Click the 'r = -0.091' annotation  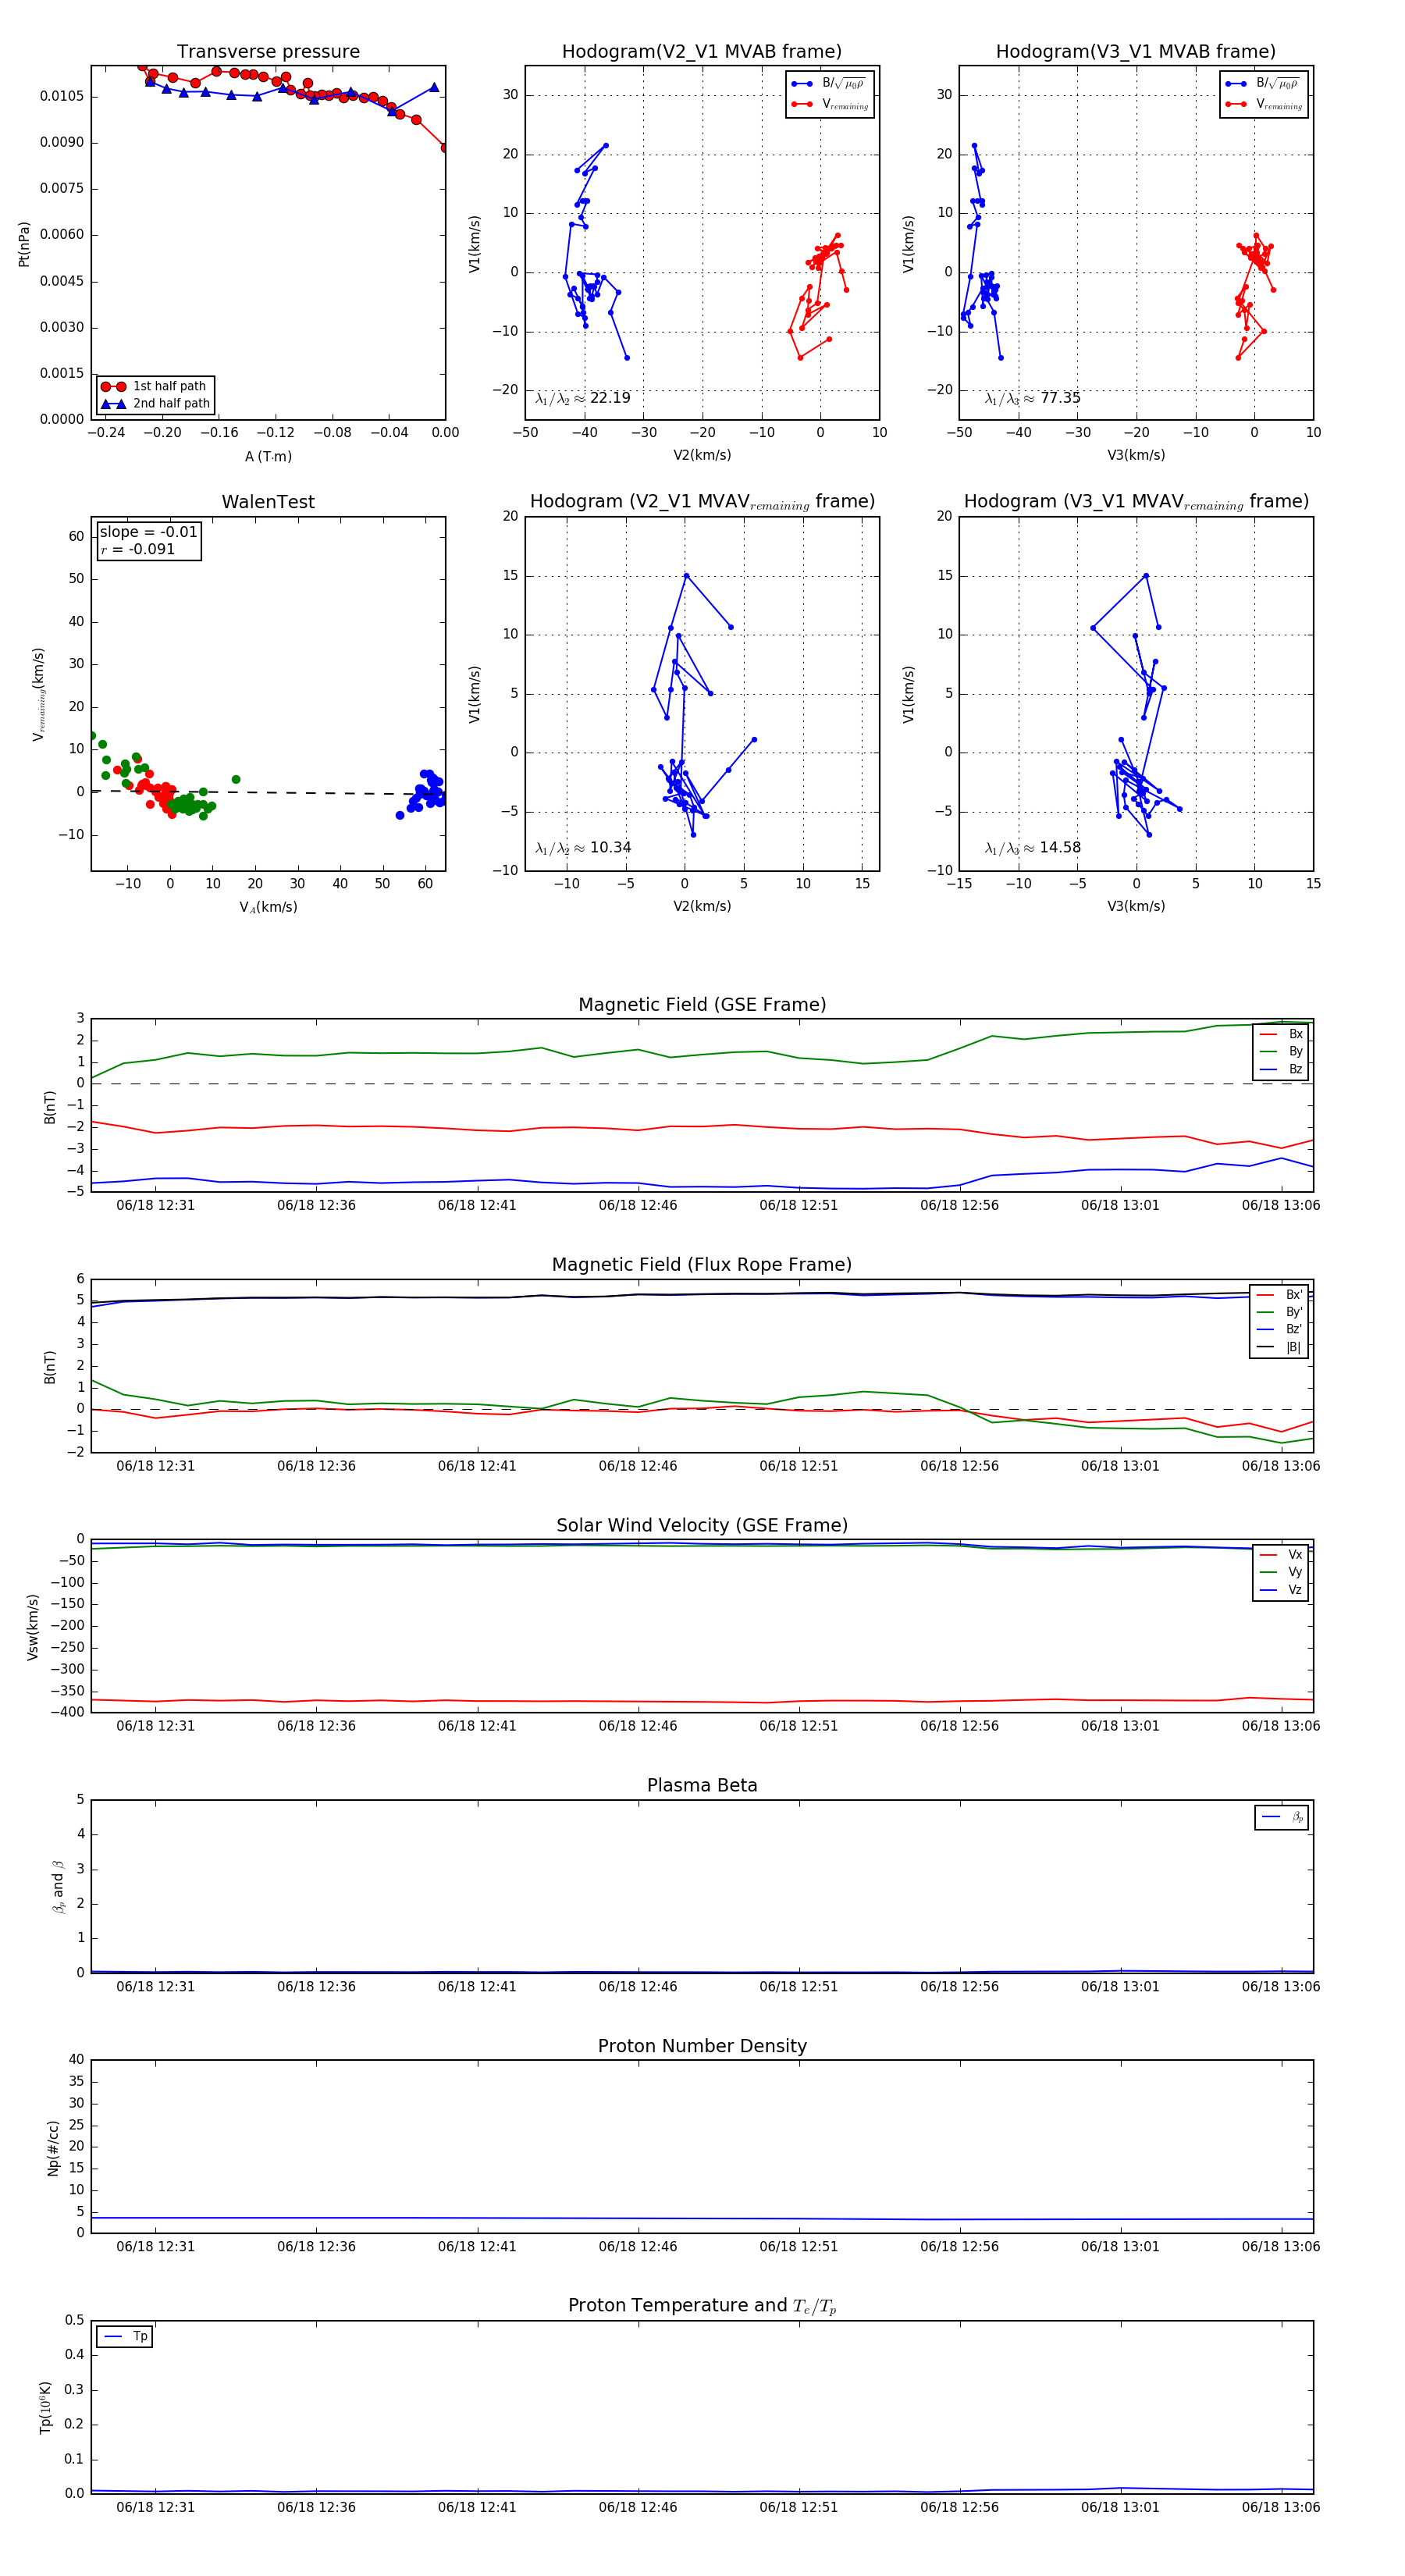point(138,549)
